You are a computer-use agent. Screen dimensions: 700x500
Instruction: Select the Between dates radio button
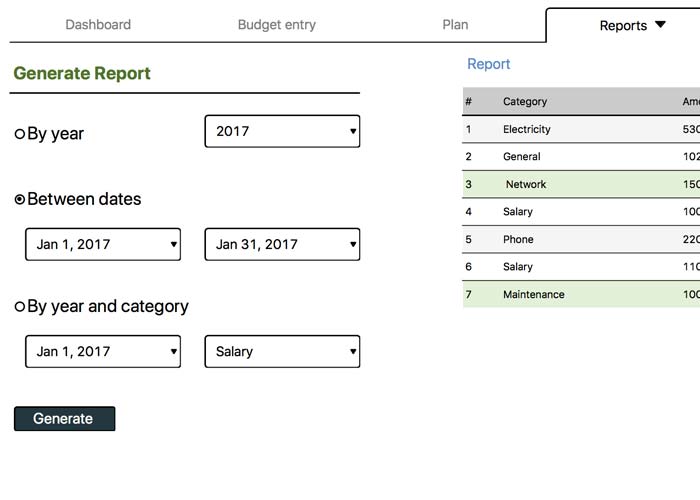tap(20, 199)
